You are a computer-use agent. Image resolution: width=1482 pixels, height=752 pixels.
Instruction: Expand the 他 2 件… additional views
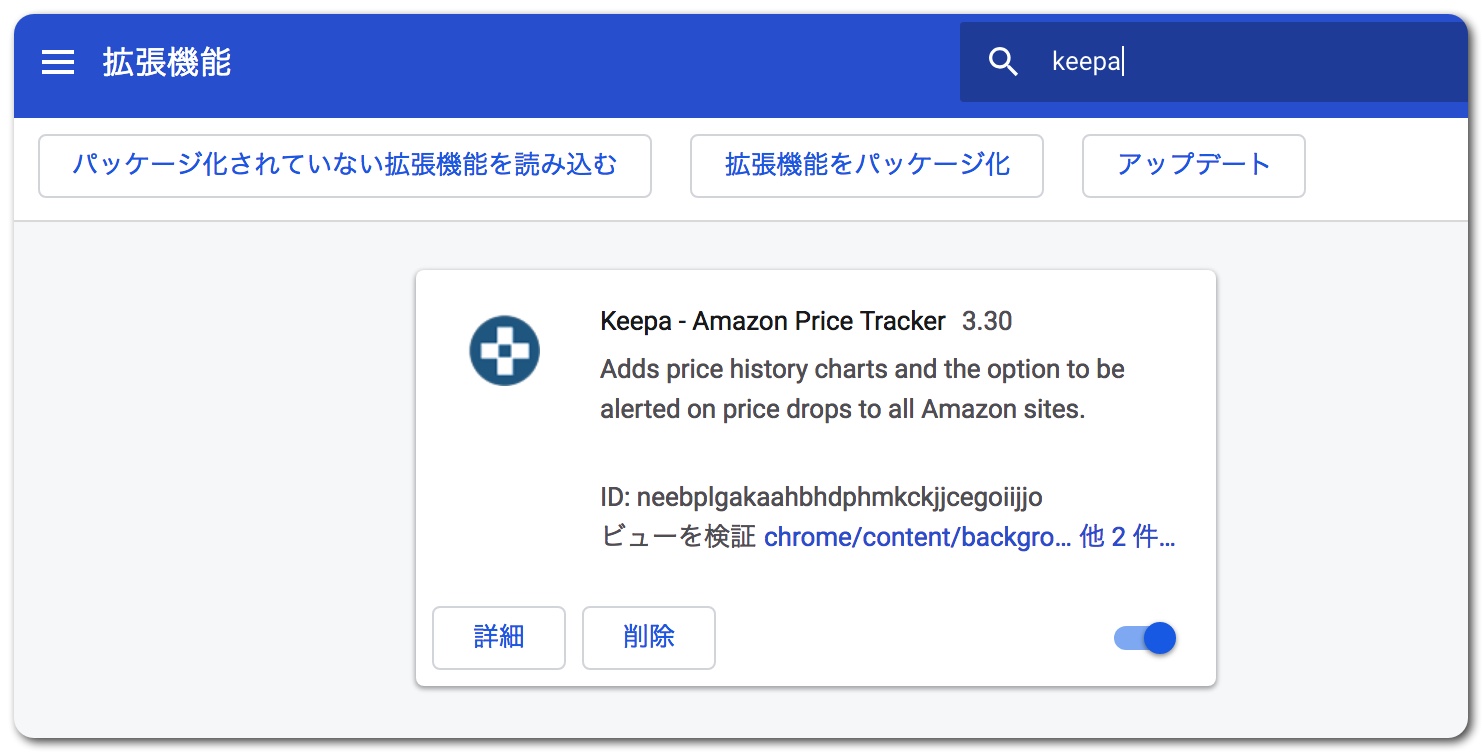(1127, 537)
